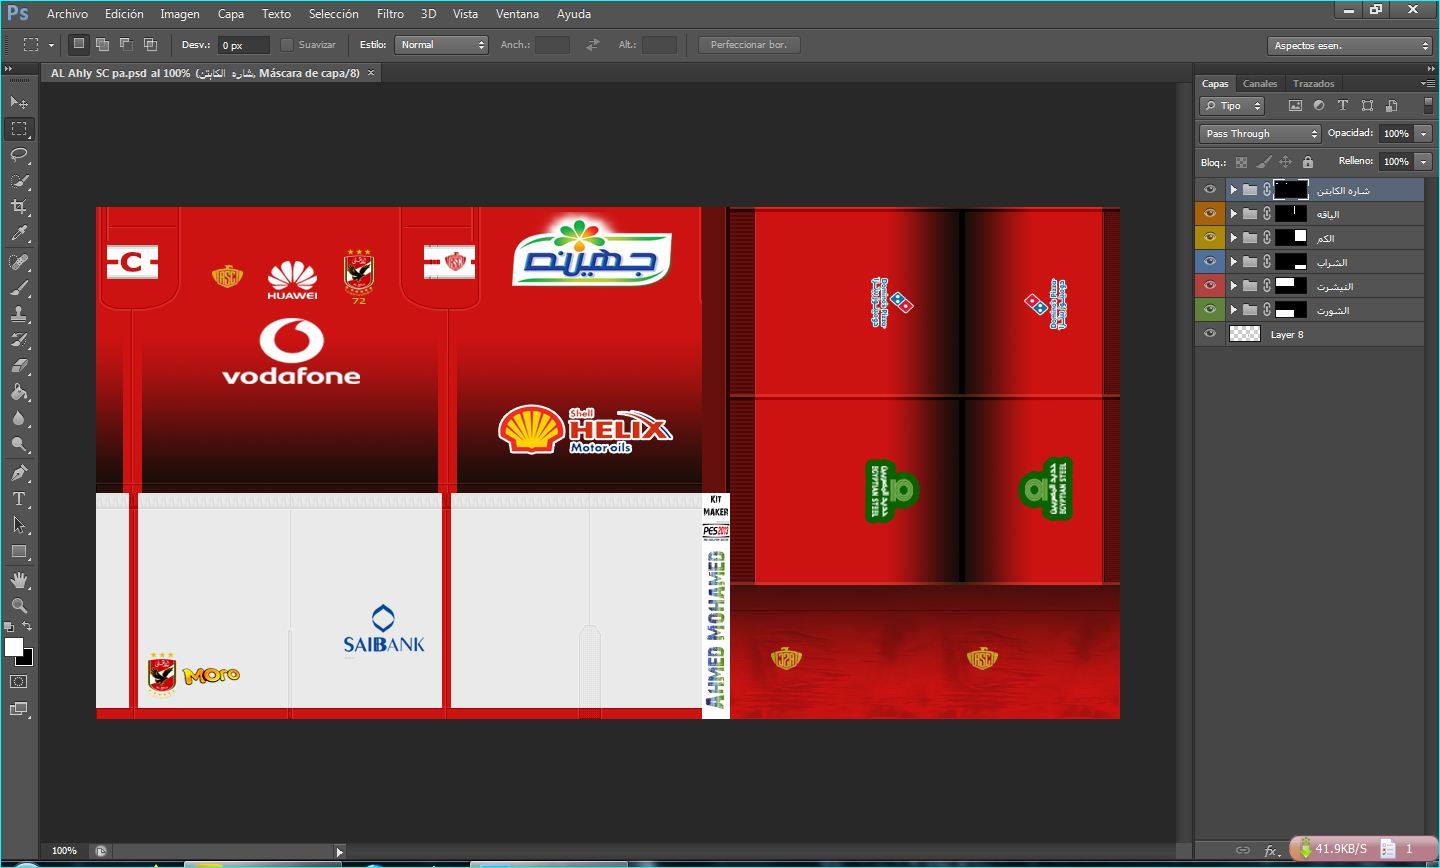Select the Blur tool

(x=19, y=418)
